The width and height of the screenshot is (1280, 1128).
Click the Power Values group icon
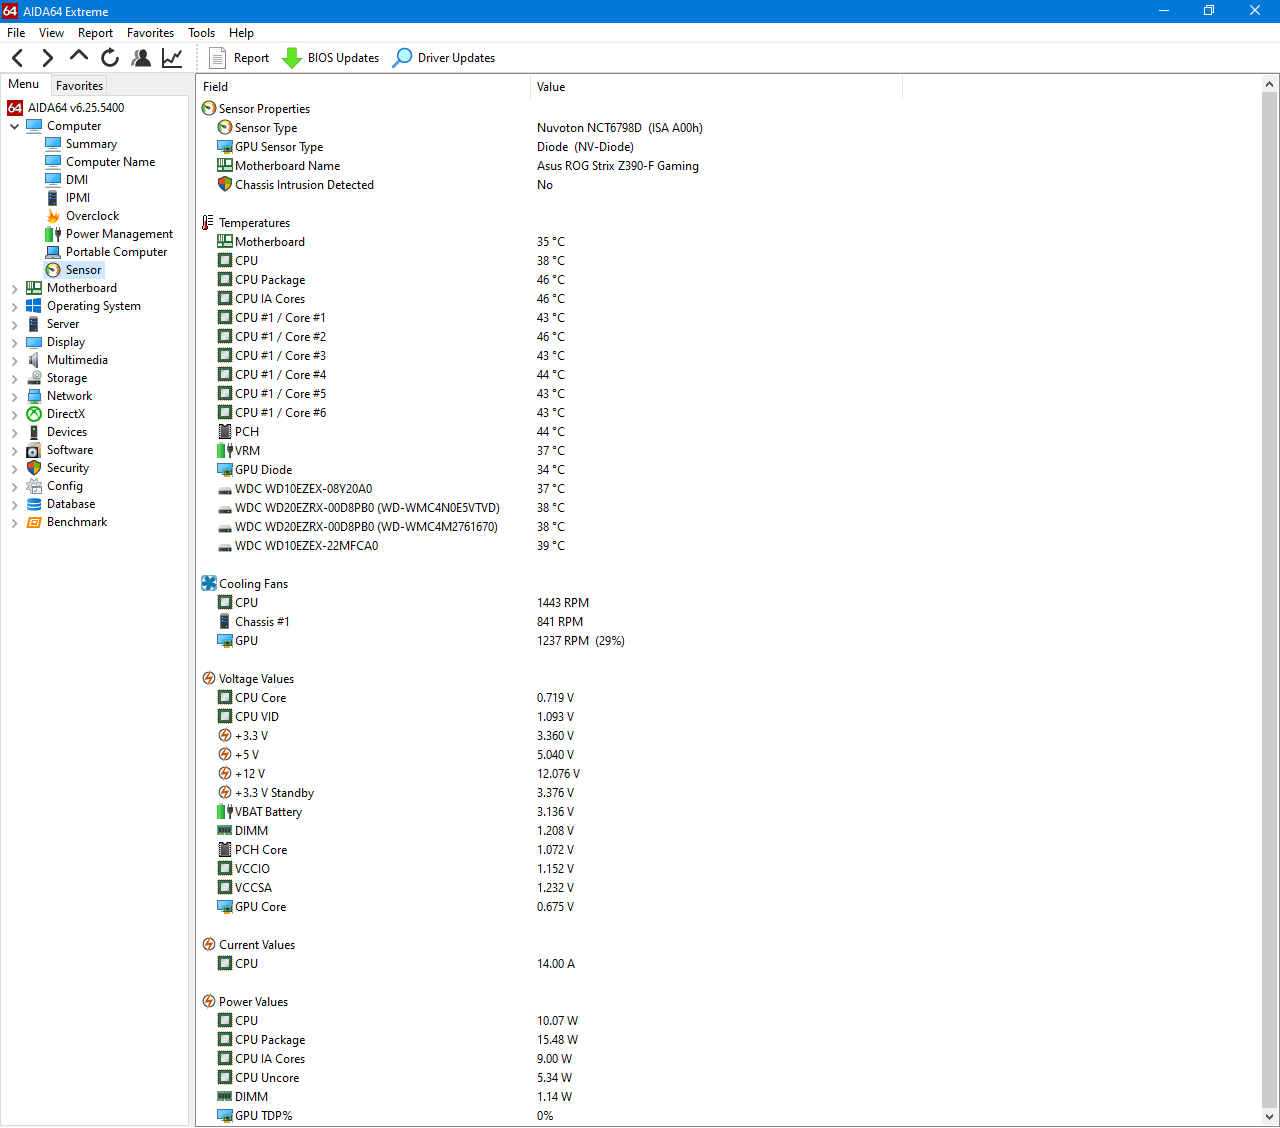(x=209, y=1001)
